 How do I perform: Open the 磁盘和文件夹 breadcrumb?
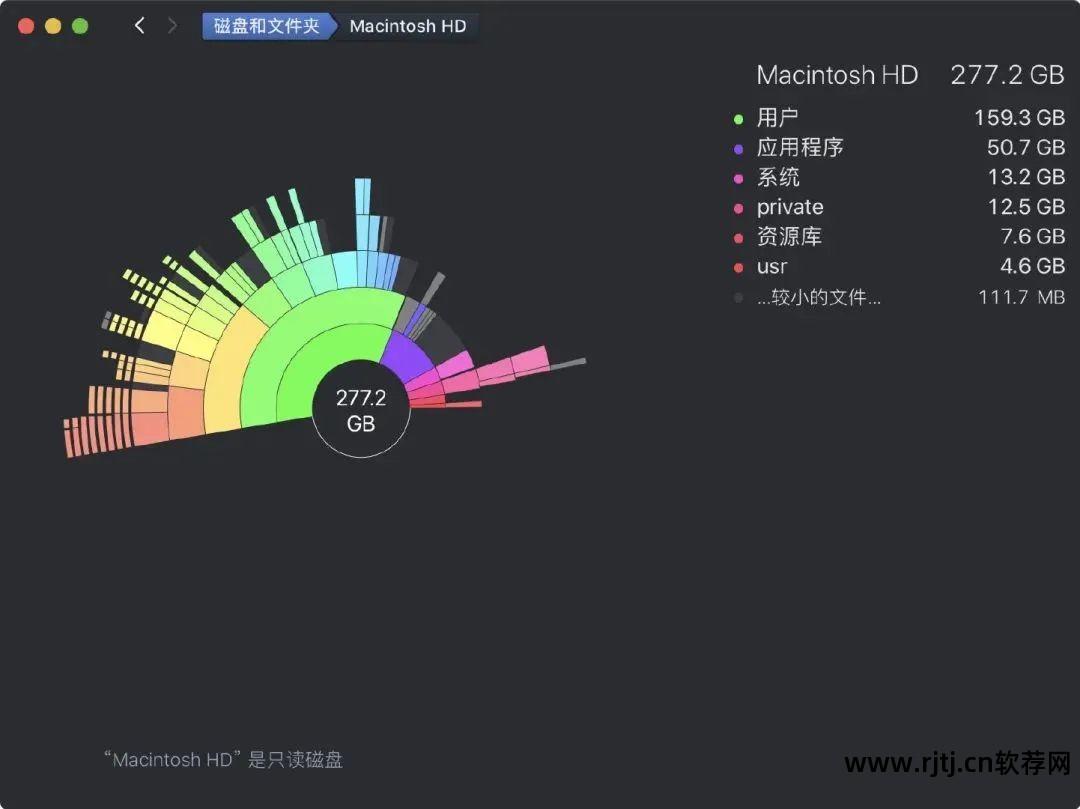(267, 26)
